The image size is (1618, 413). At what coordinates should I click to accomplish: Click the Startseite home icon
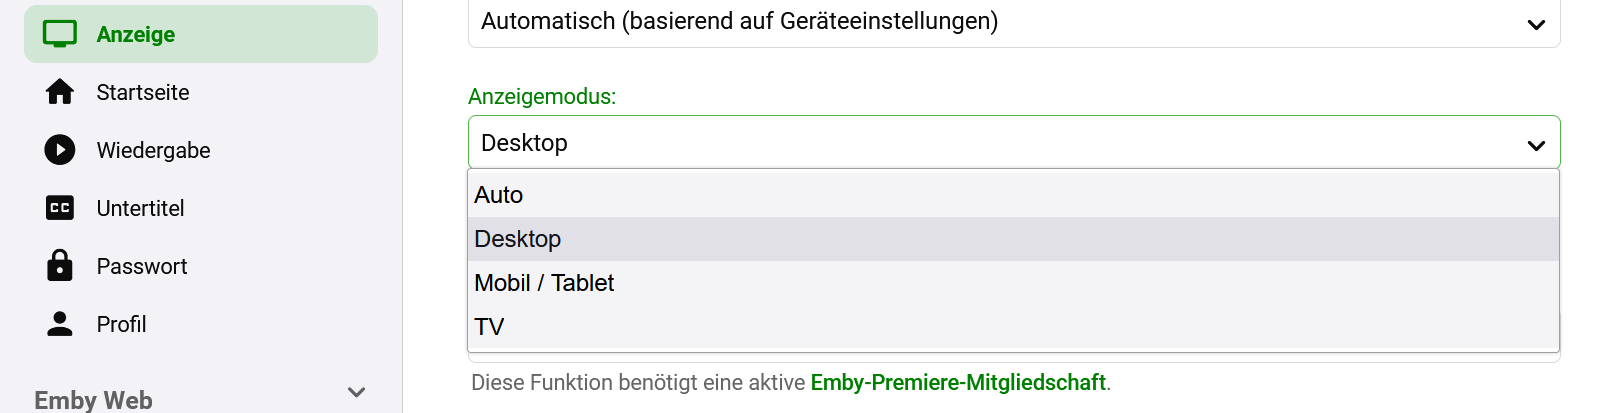click(60, 92)
